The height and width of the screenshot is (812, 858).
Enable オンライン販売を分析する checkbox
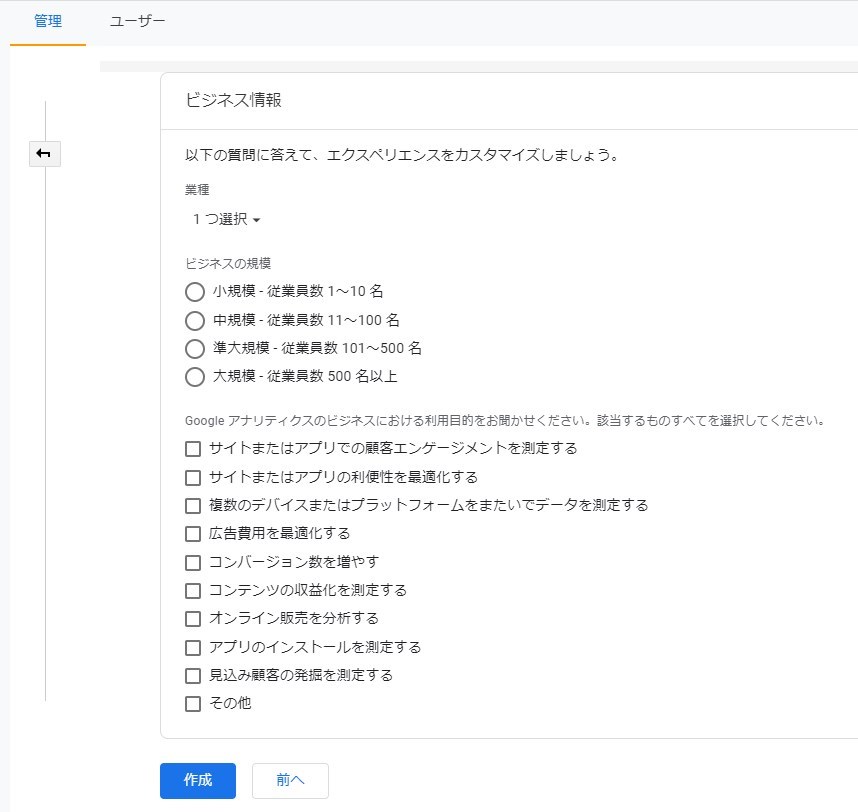pos(192,618)
